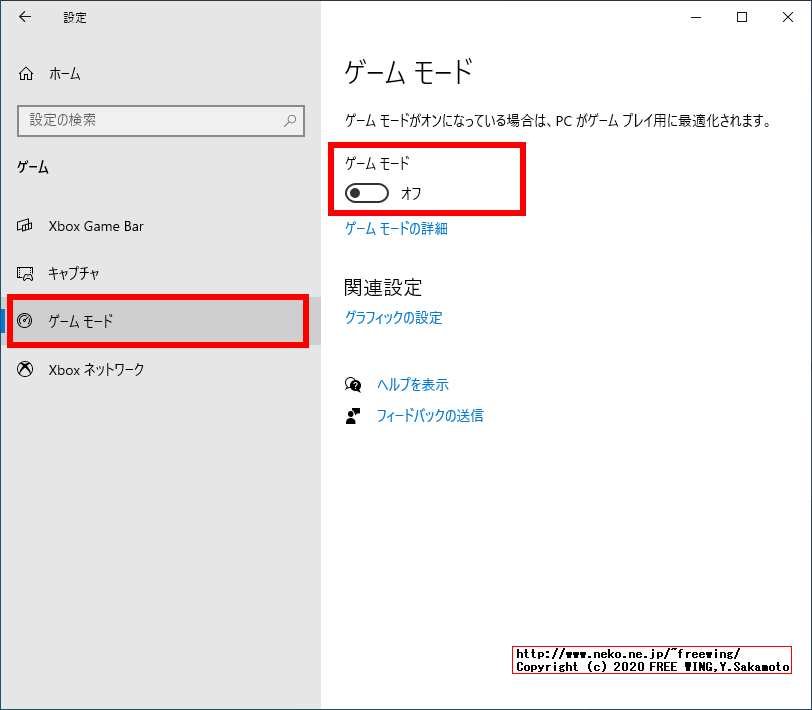Select キャプチャ in the sidebar
Screen dimensions: 812x710
coord(161,273)
